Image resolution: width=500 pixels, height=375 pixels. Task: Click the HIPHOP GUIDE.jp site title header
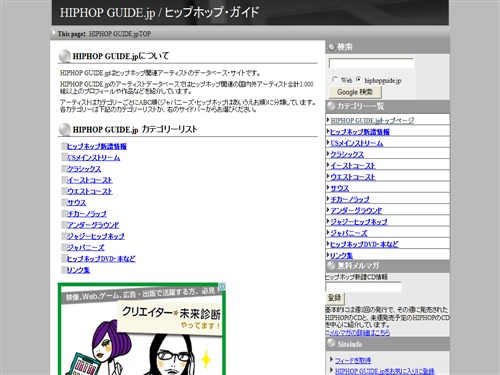(159, 13)
